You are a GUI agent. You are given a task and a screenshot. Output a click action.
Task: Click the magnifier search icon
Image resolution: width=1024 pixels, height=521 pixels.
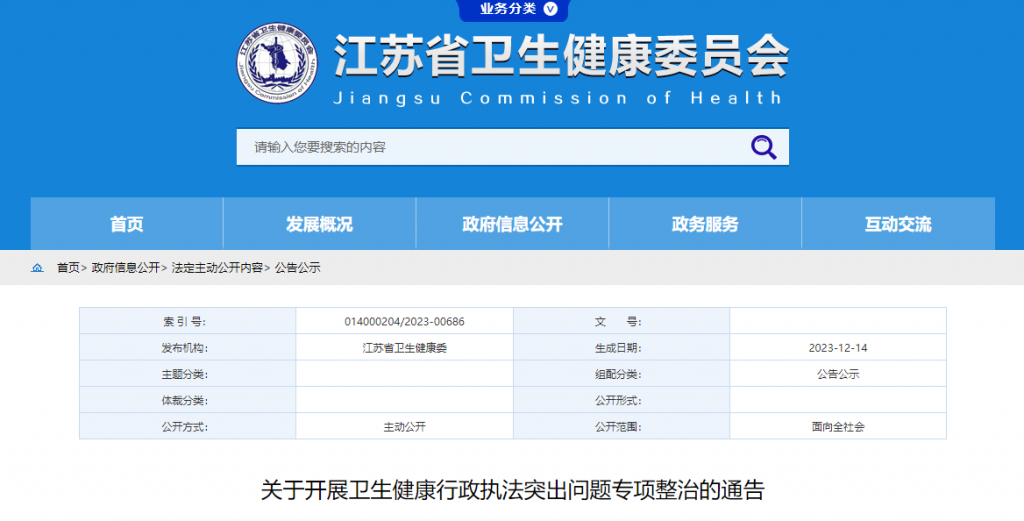click(763, 148)
